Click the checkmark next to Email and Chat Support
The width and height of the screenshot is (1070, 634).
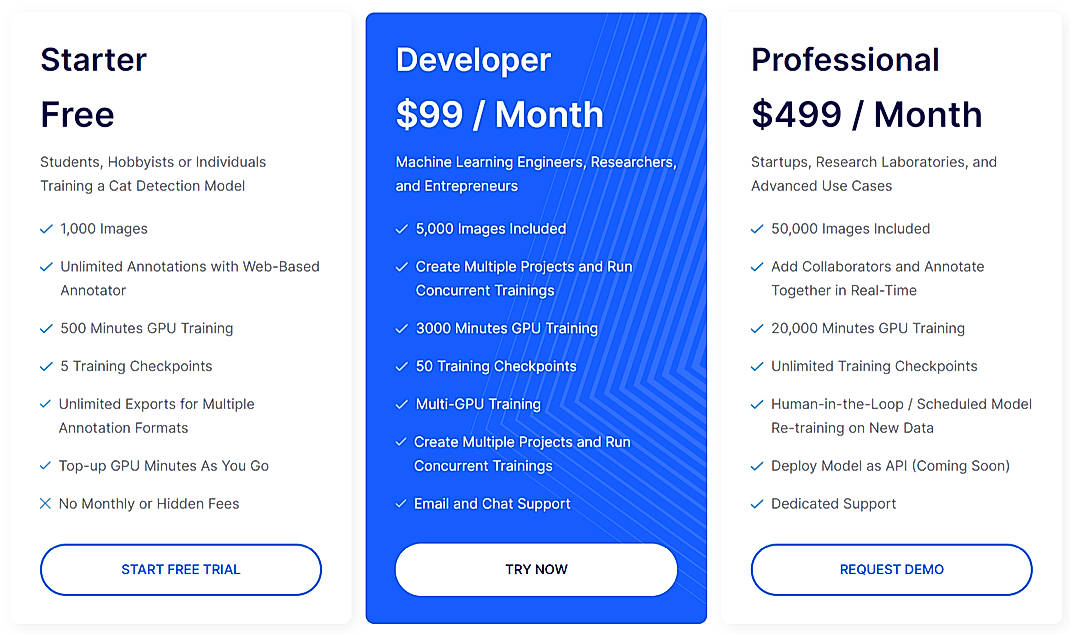(x=402, y=504)
